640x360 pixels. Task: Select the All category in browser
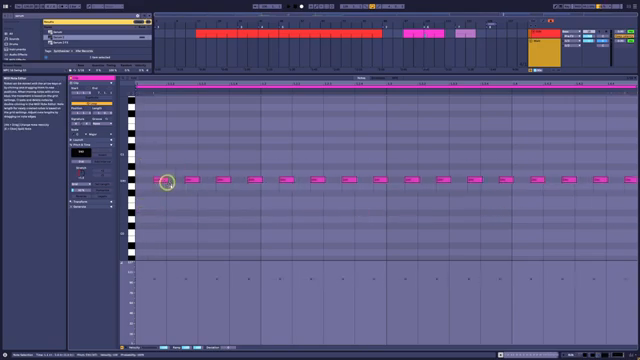[x=11, y=34]
